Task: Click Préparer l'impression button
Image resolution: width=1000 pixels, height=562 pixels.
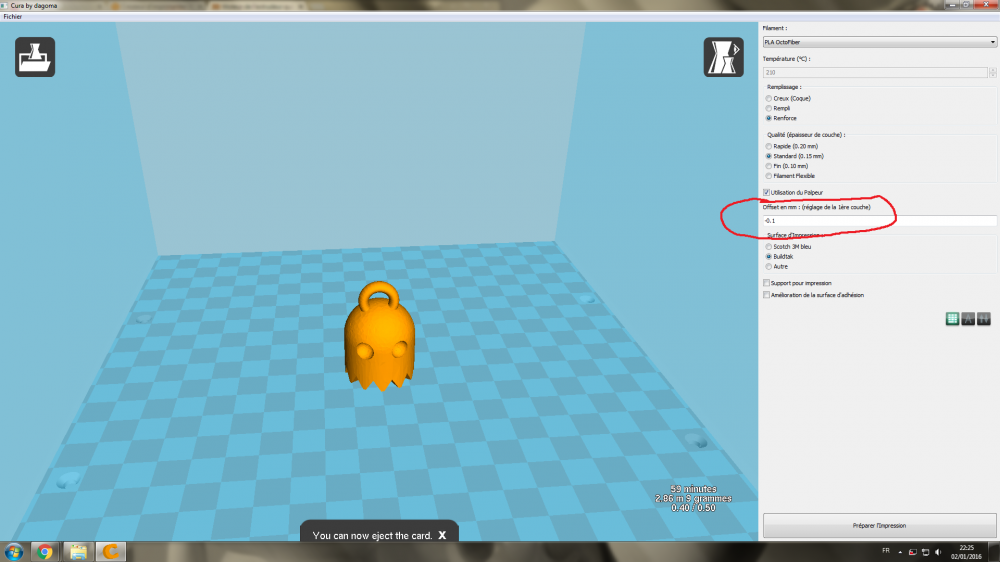Action: pos(879,526)
